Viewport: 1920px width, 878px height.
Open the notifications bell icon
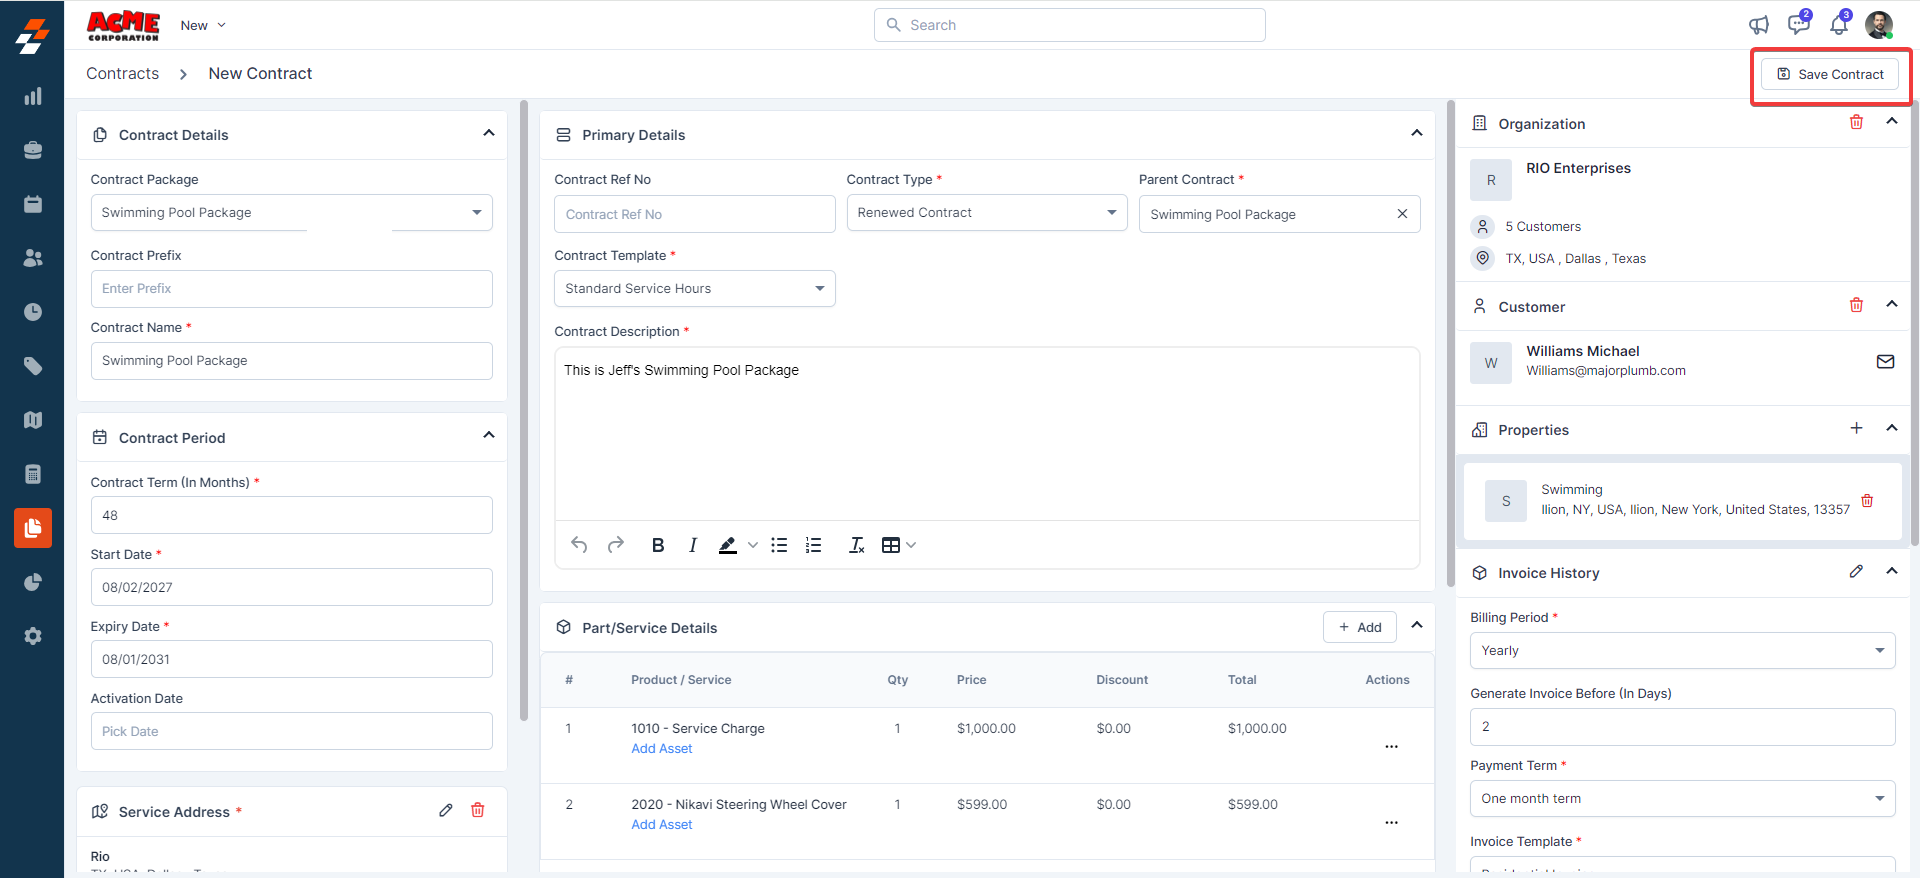tap(1838, 25)
